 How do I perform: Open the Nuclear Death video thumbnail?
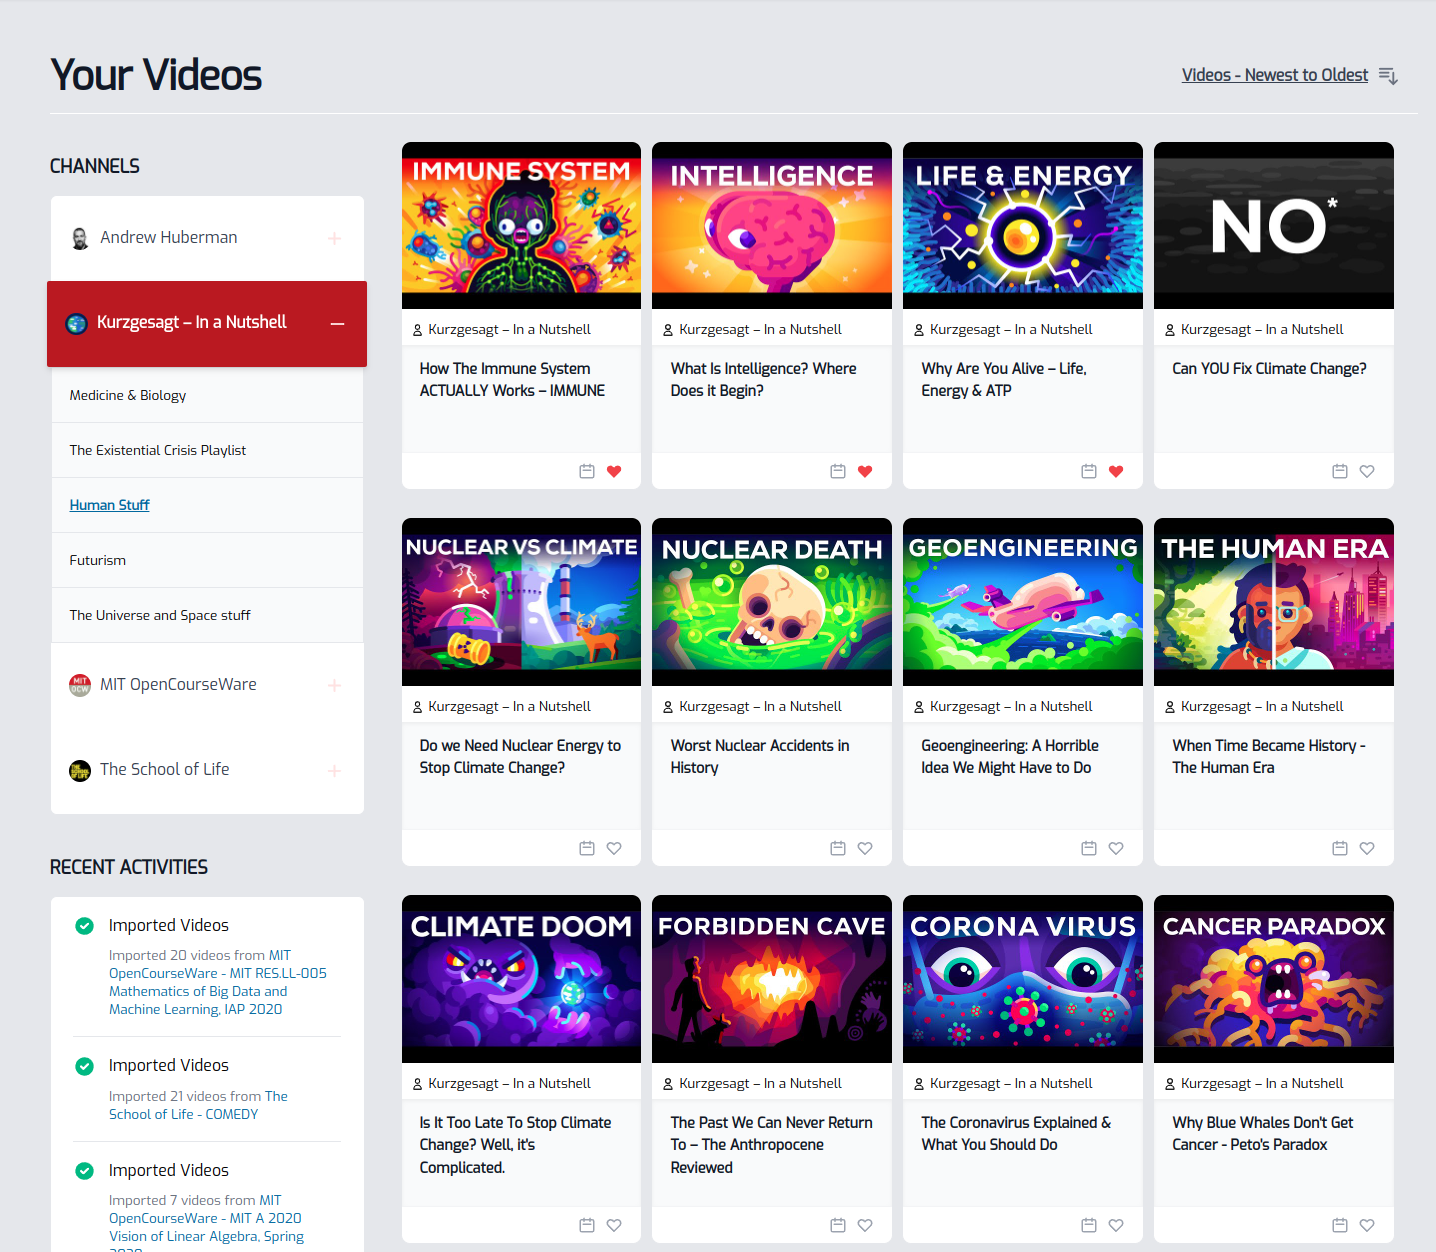[772, 602]
